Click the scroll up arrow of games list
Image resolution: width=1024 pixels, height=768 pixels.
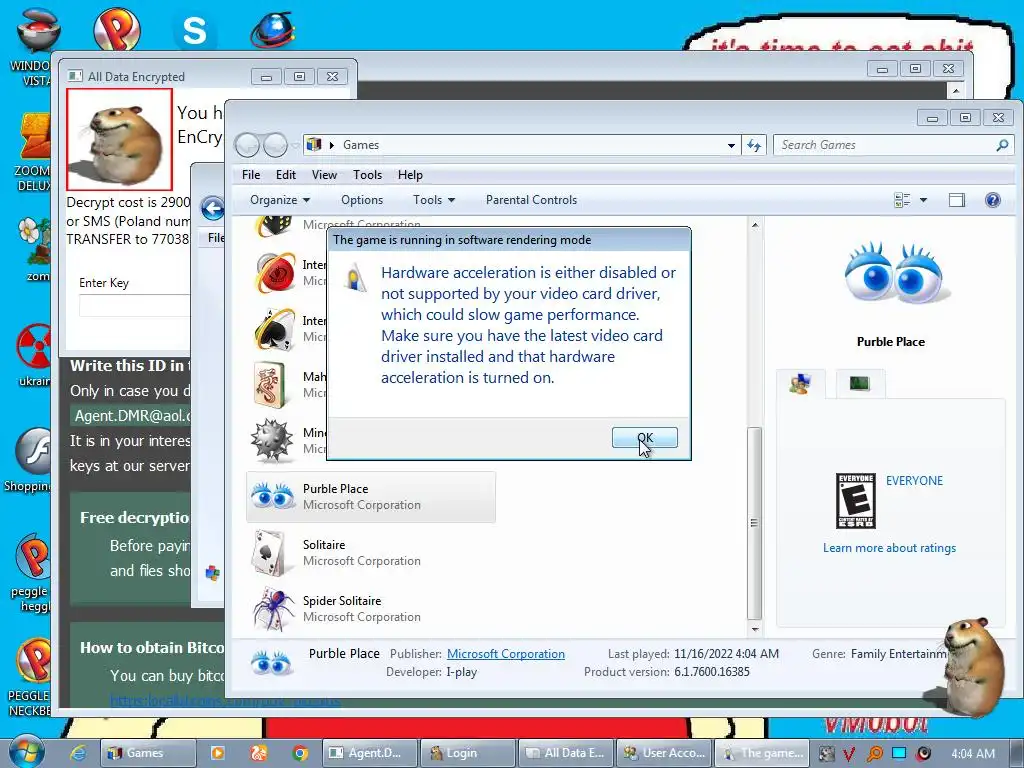[x=754, y=225]
